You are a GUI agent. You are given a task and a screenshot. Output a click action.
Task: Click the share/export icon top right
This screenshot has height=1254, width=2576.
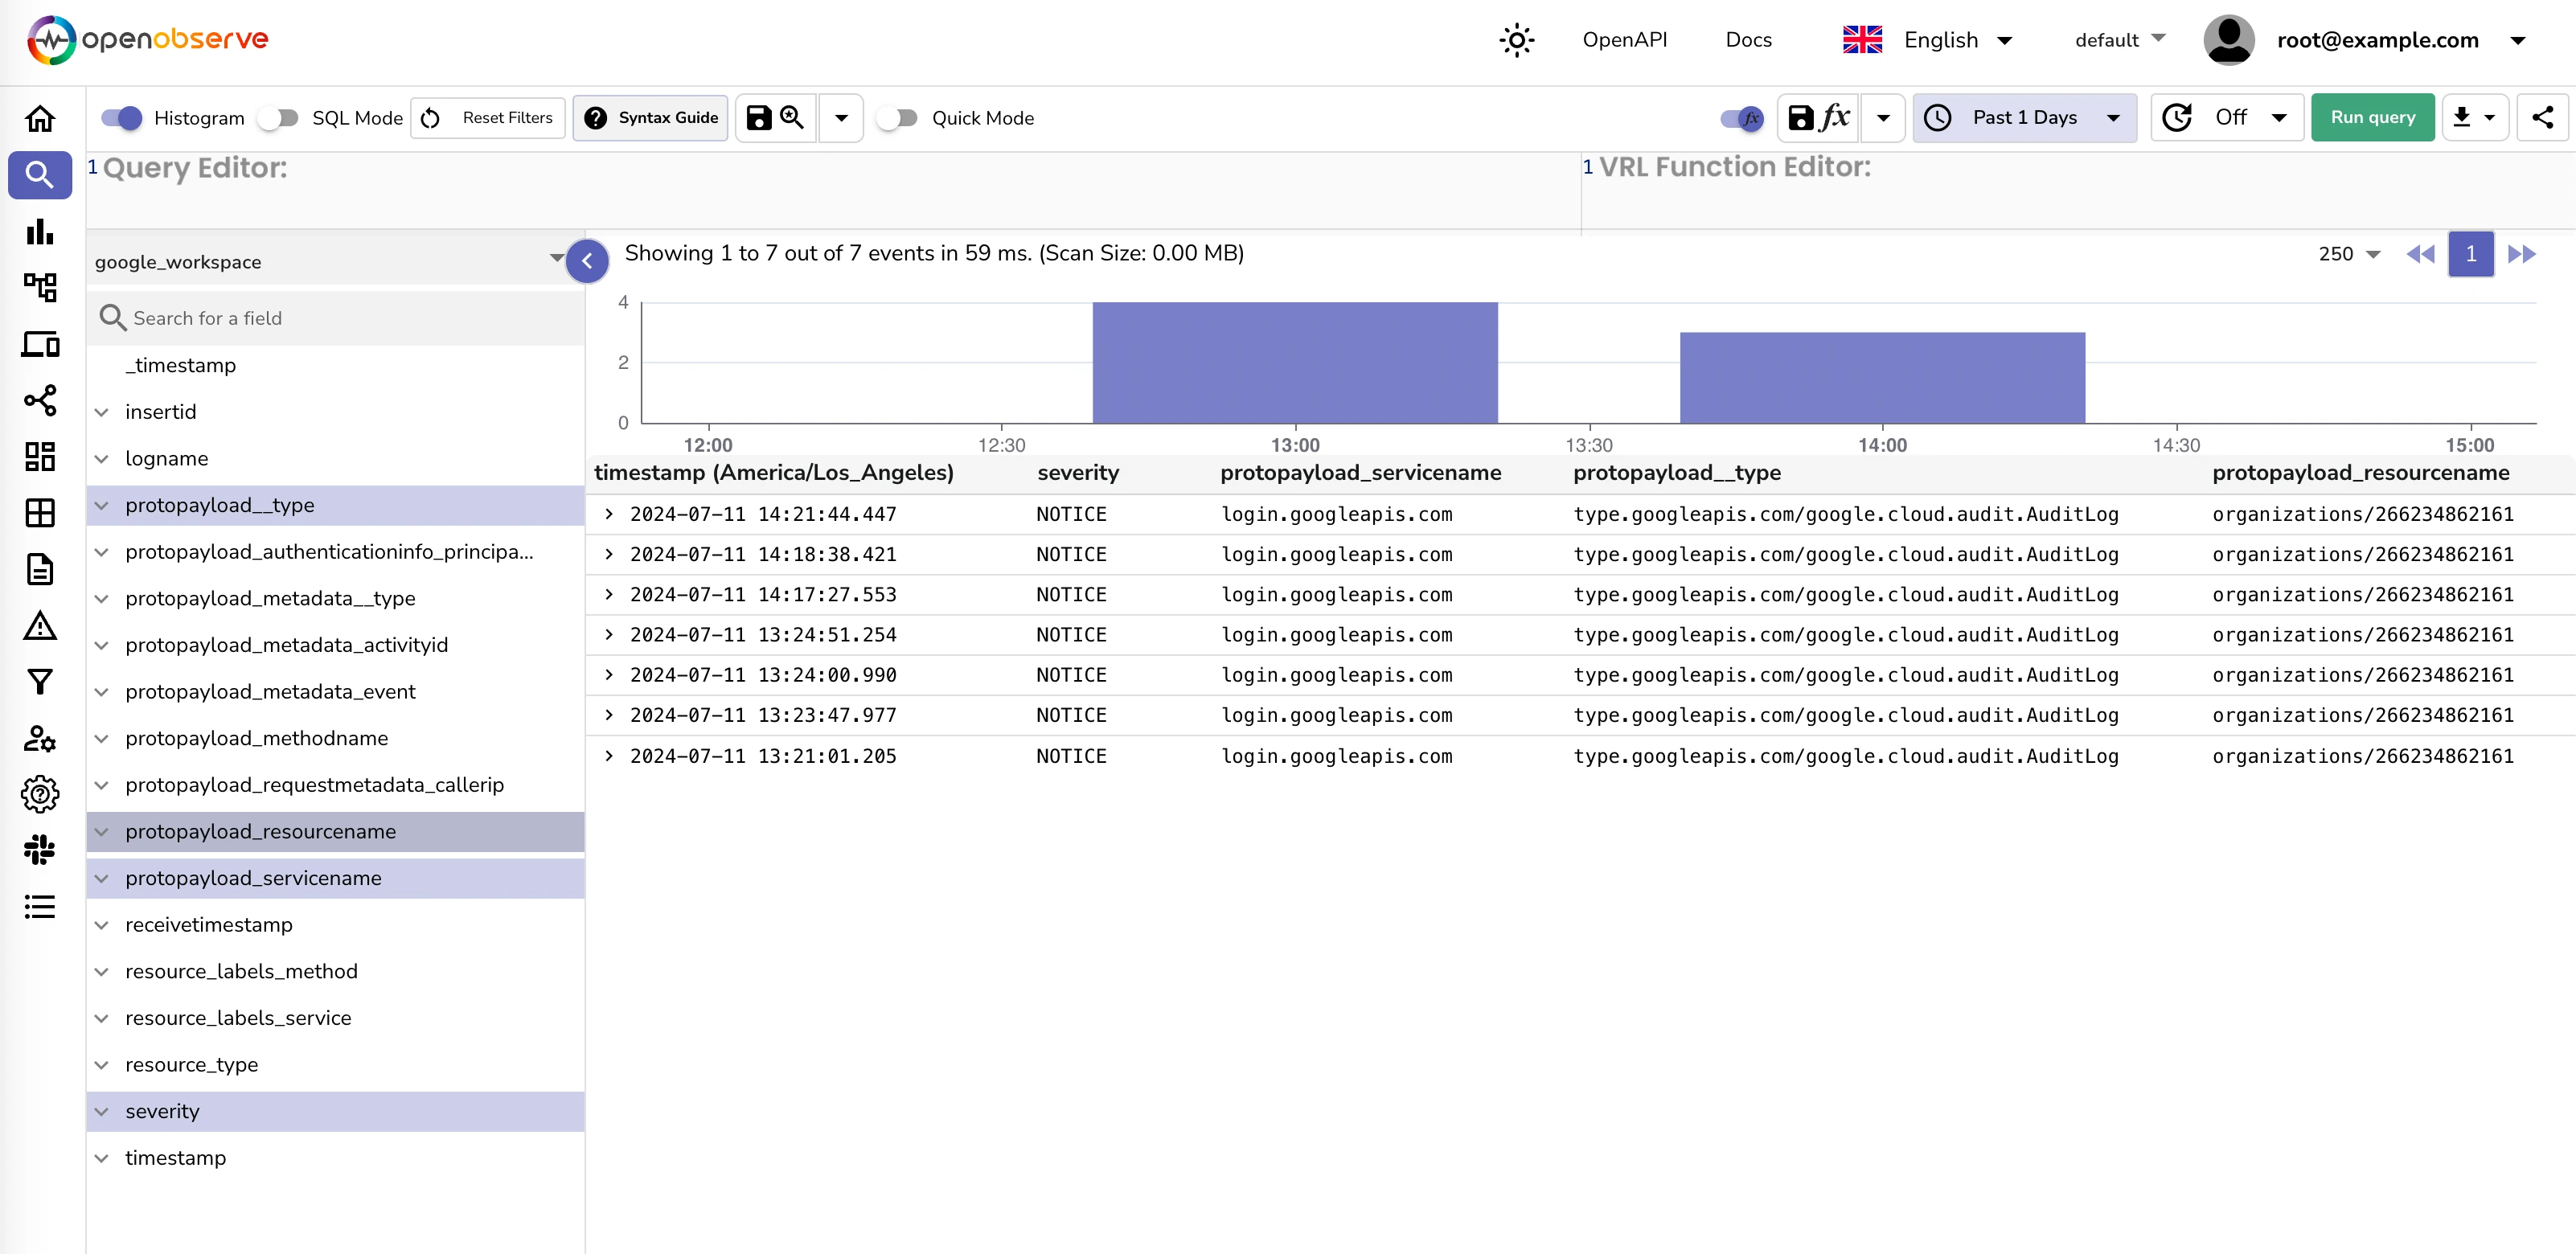click(x=2543, y=117)
